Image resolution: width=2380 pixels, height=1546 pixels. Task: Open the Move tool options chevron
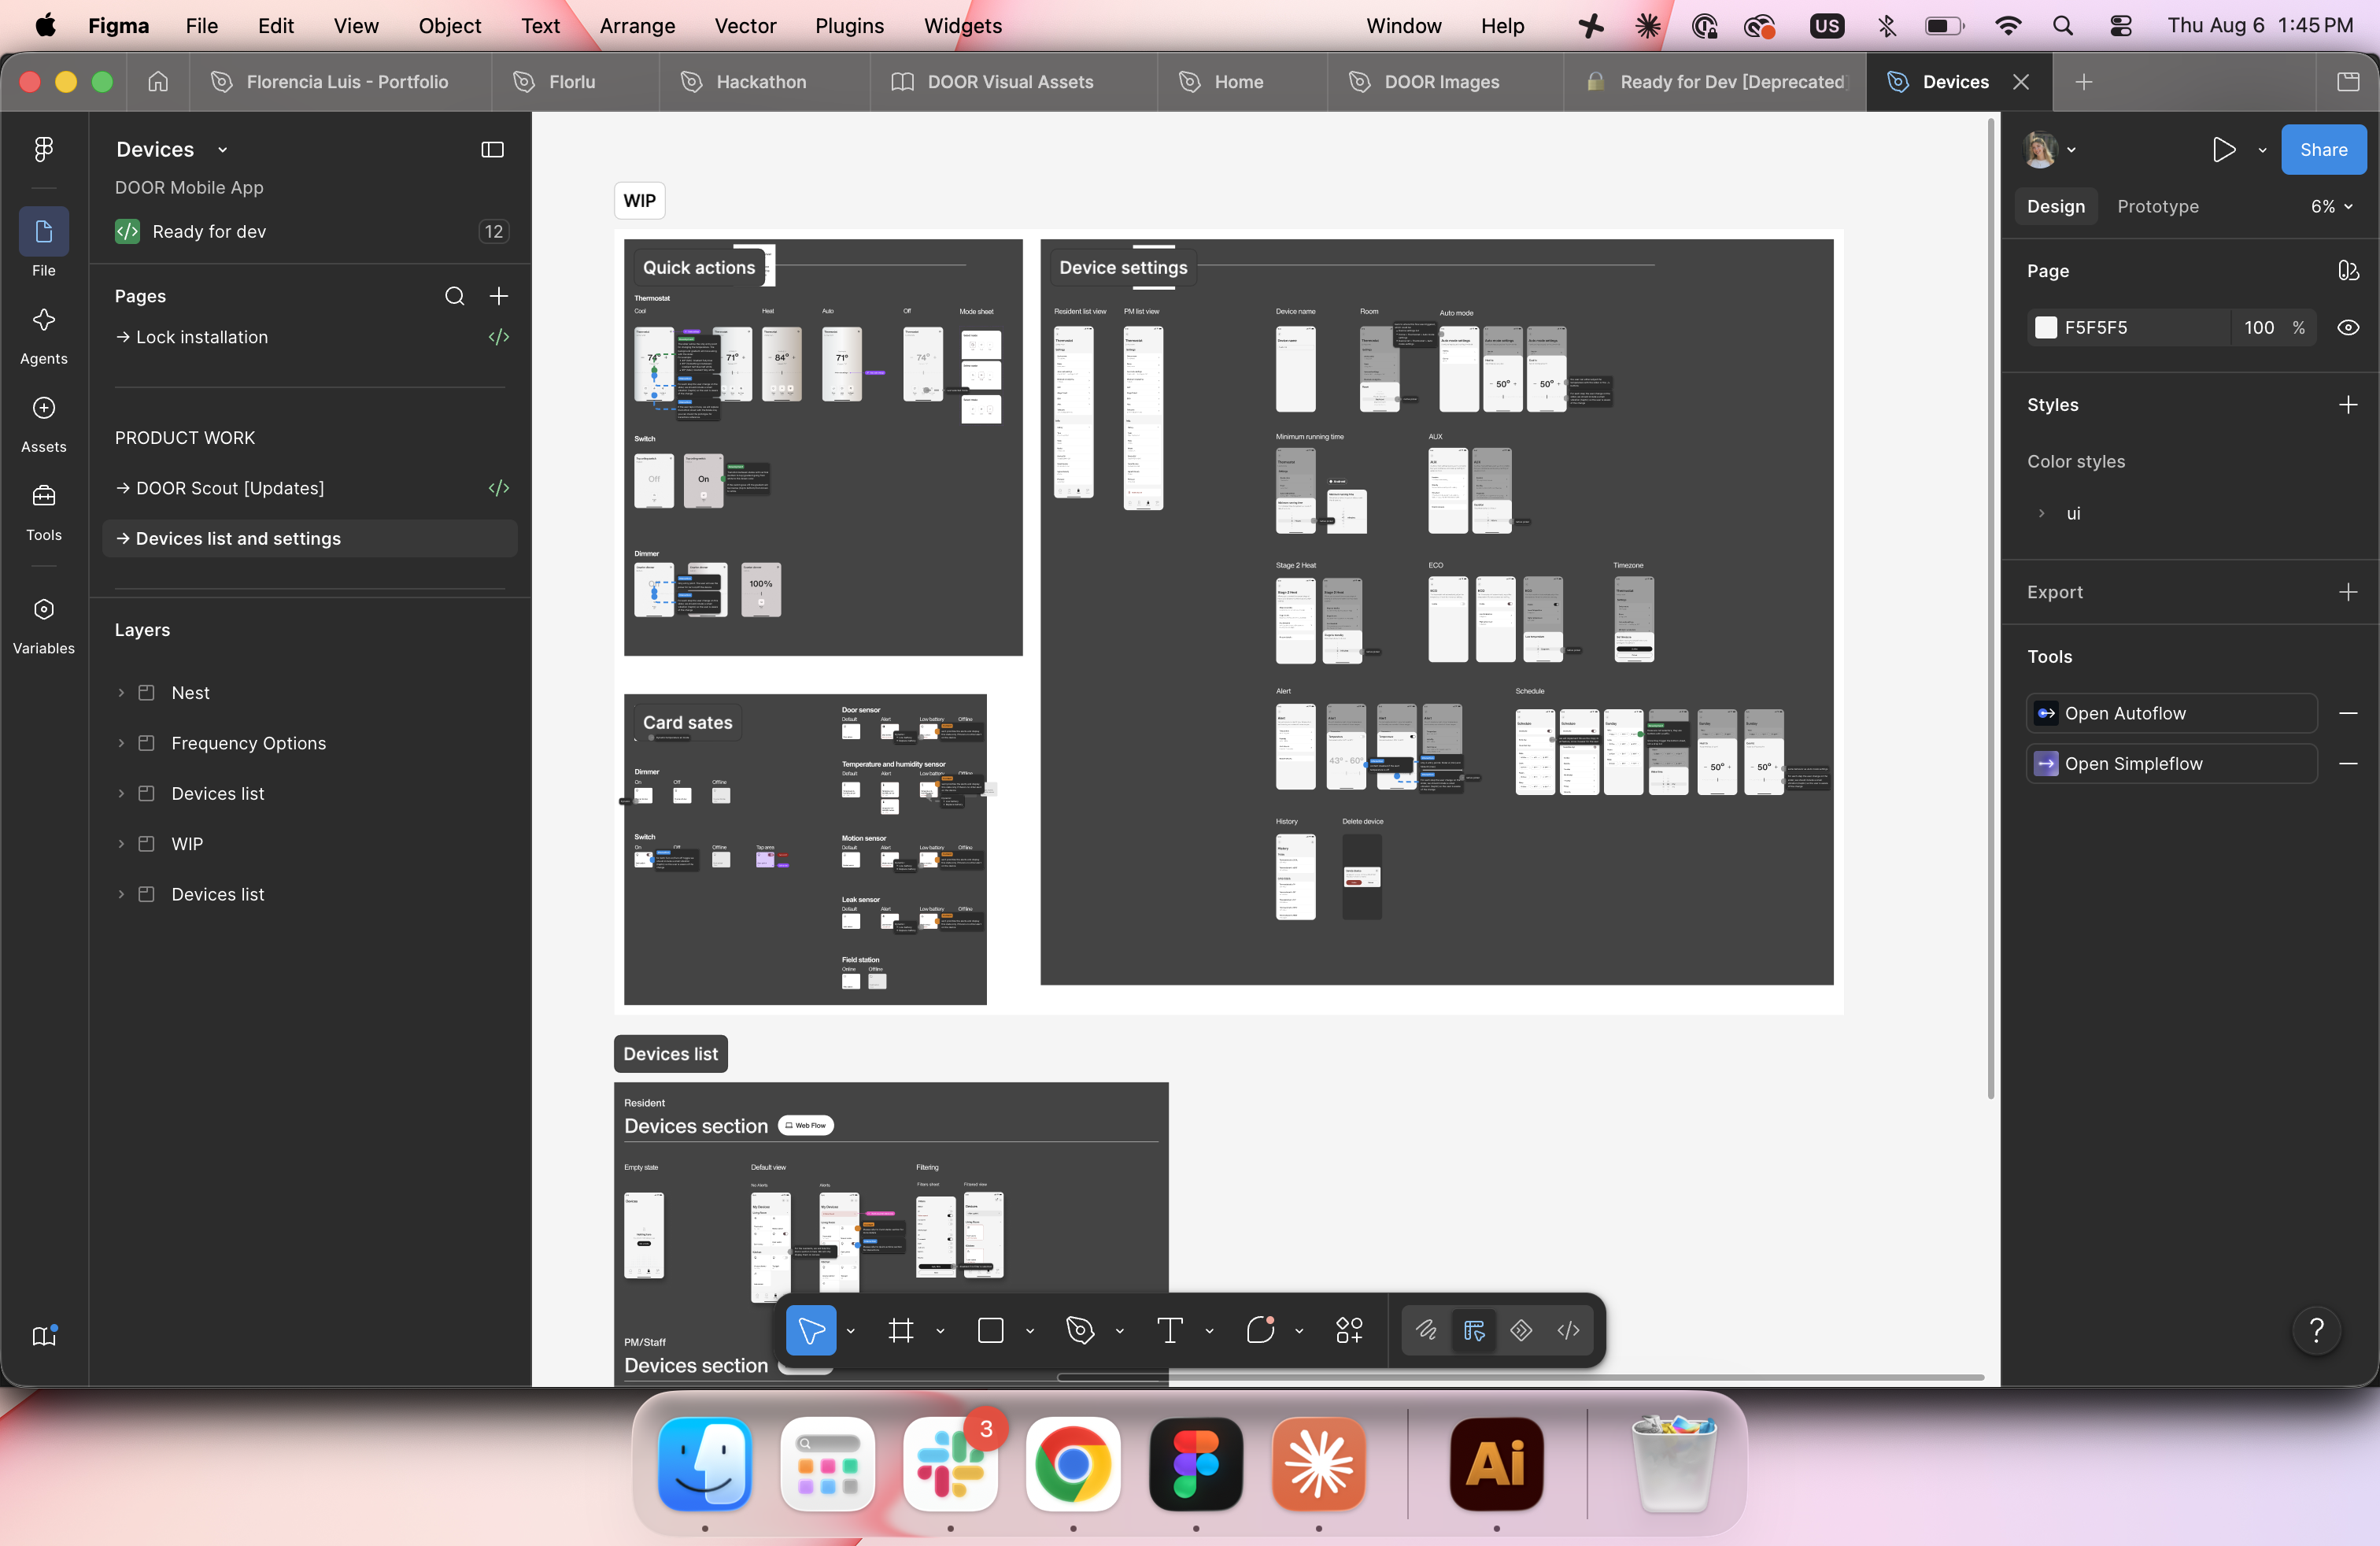851,1331
